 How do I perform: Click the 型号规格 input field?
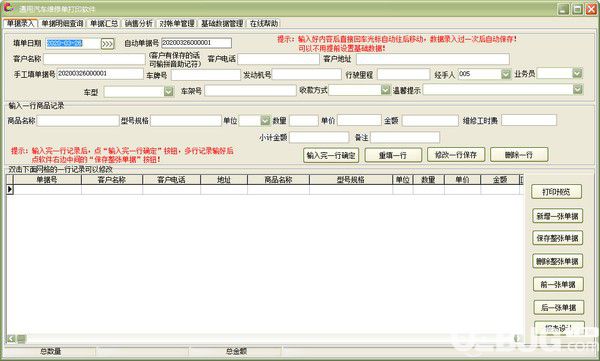pyautogui.click(x=186, y=121)
